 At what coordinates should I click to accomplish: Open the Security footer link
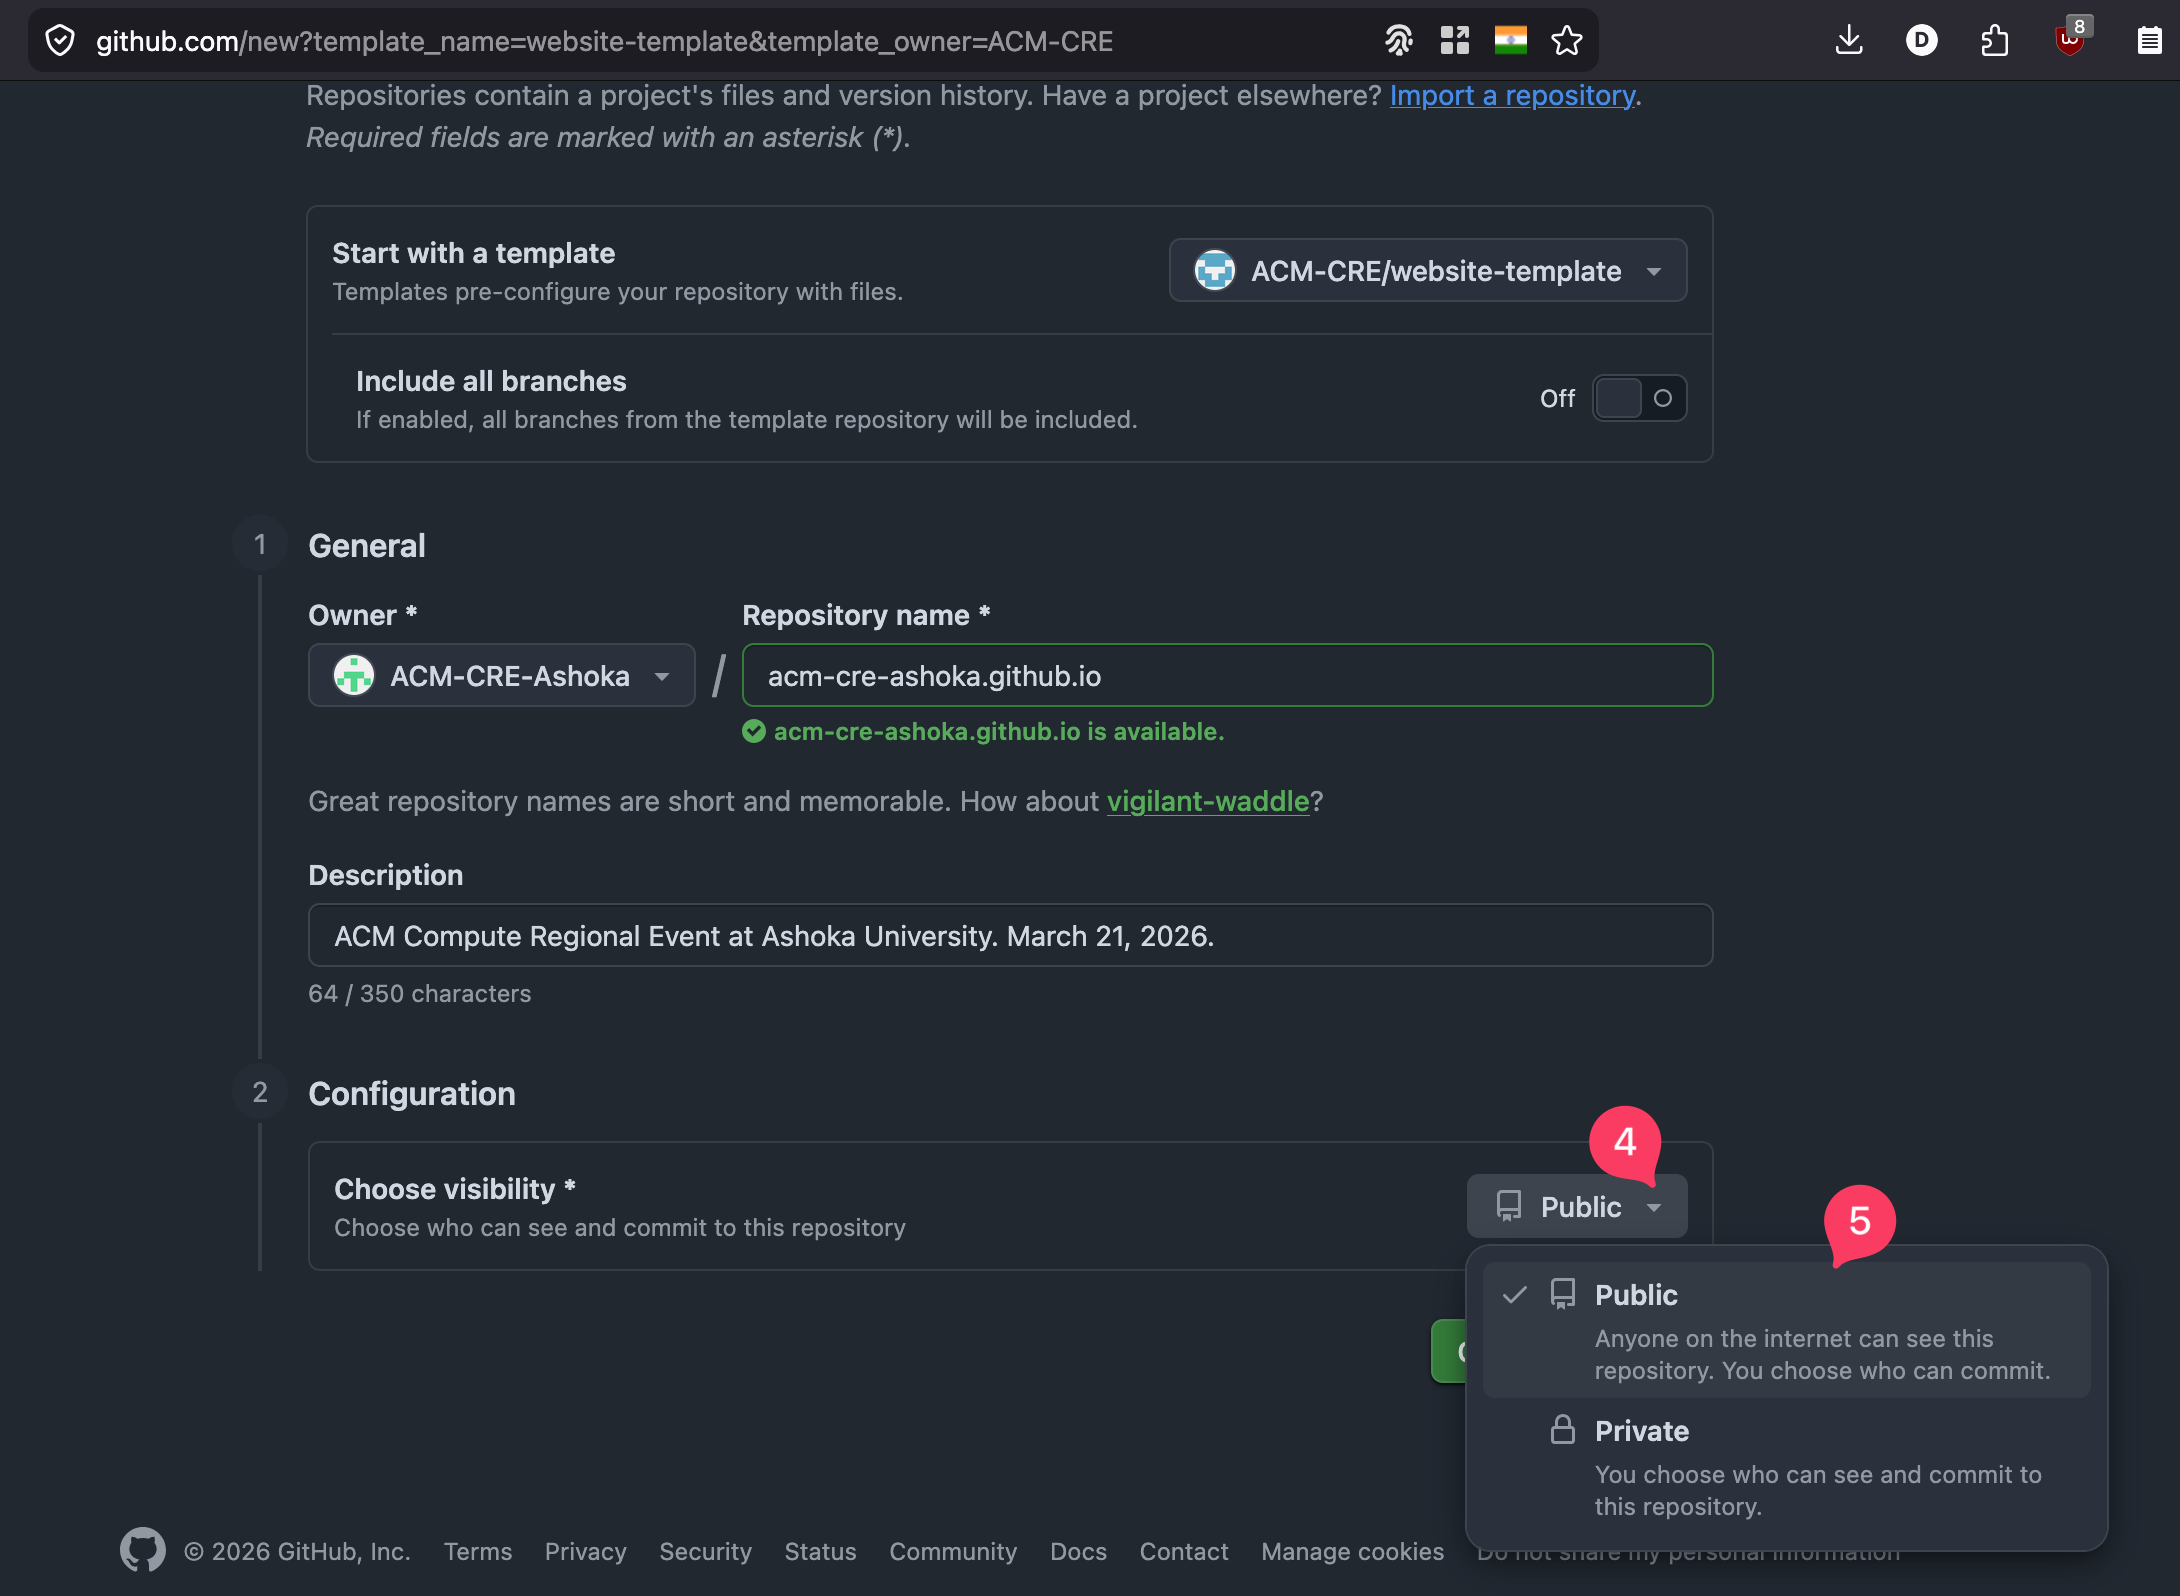click(705, 1551)
